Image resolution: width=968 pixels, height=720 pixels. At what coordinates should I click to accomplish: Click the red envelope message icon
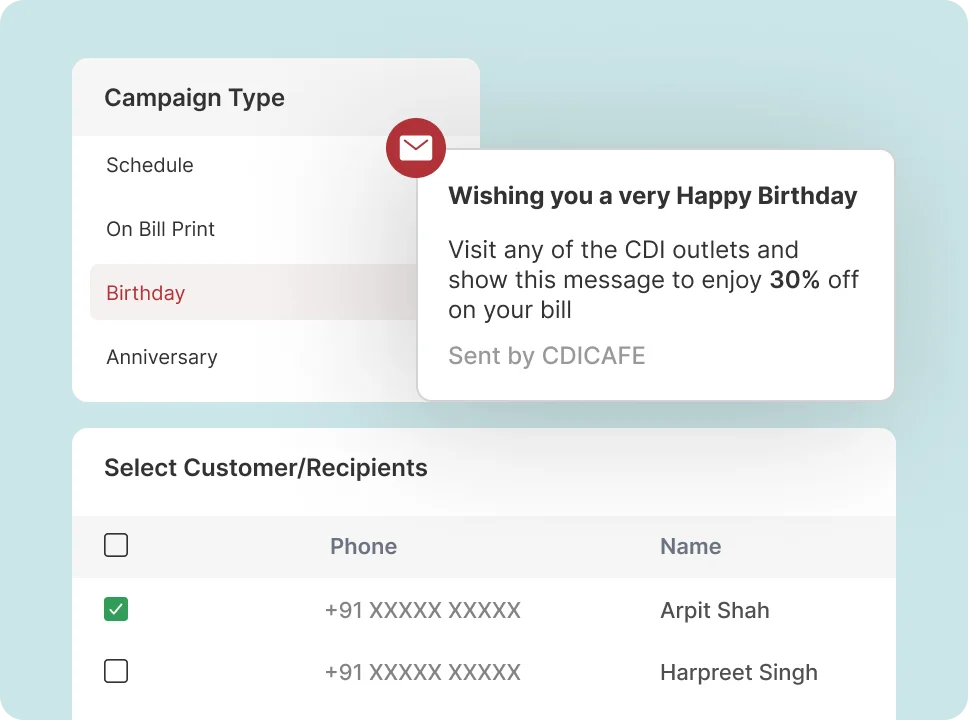[416, 148]
